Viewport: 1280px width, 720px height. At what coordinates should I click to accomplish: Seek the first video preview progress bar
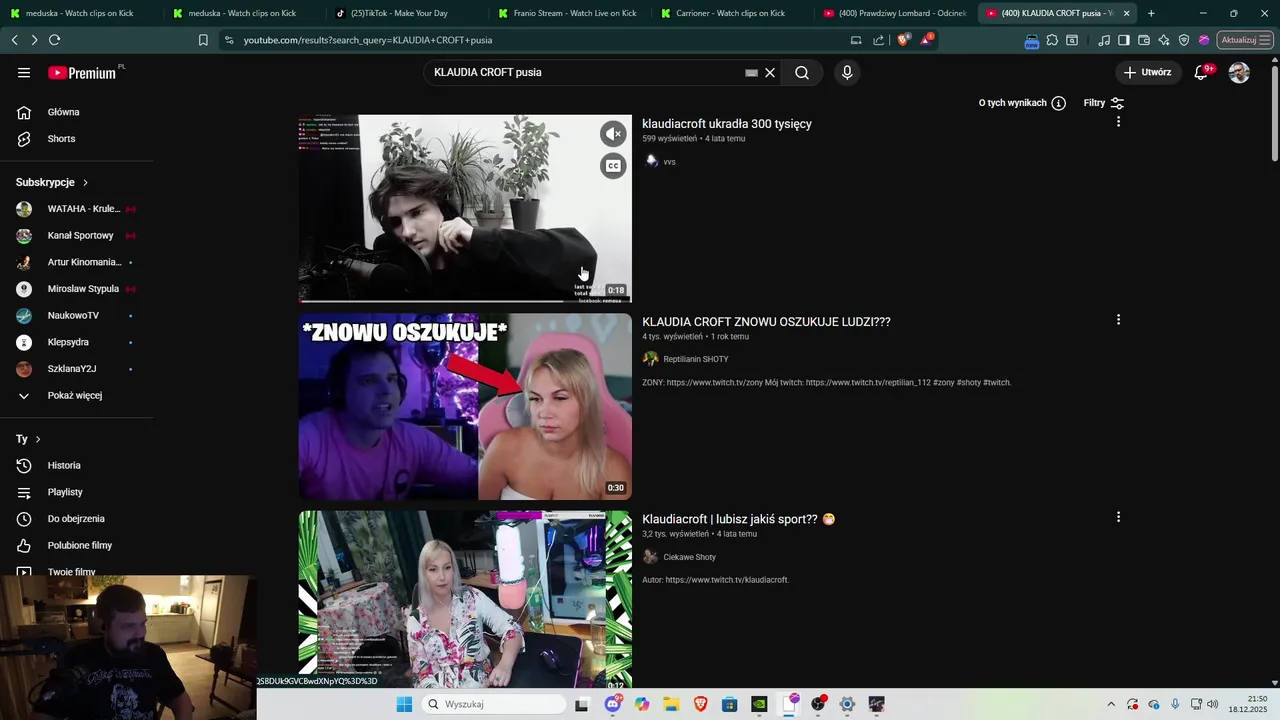tap(465, 300)
